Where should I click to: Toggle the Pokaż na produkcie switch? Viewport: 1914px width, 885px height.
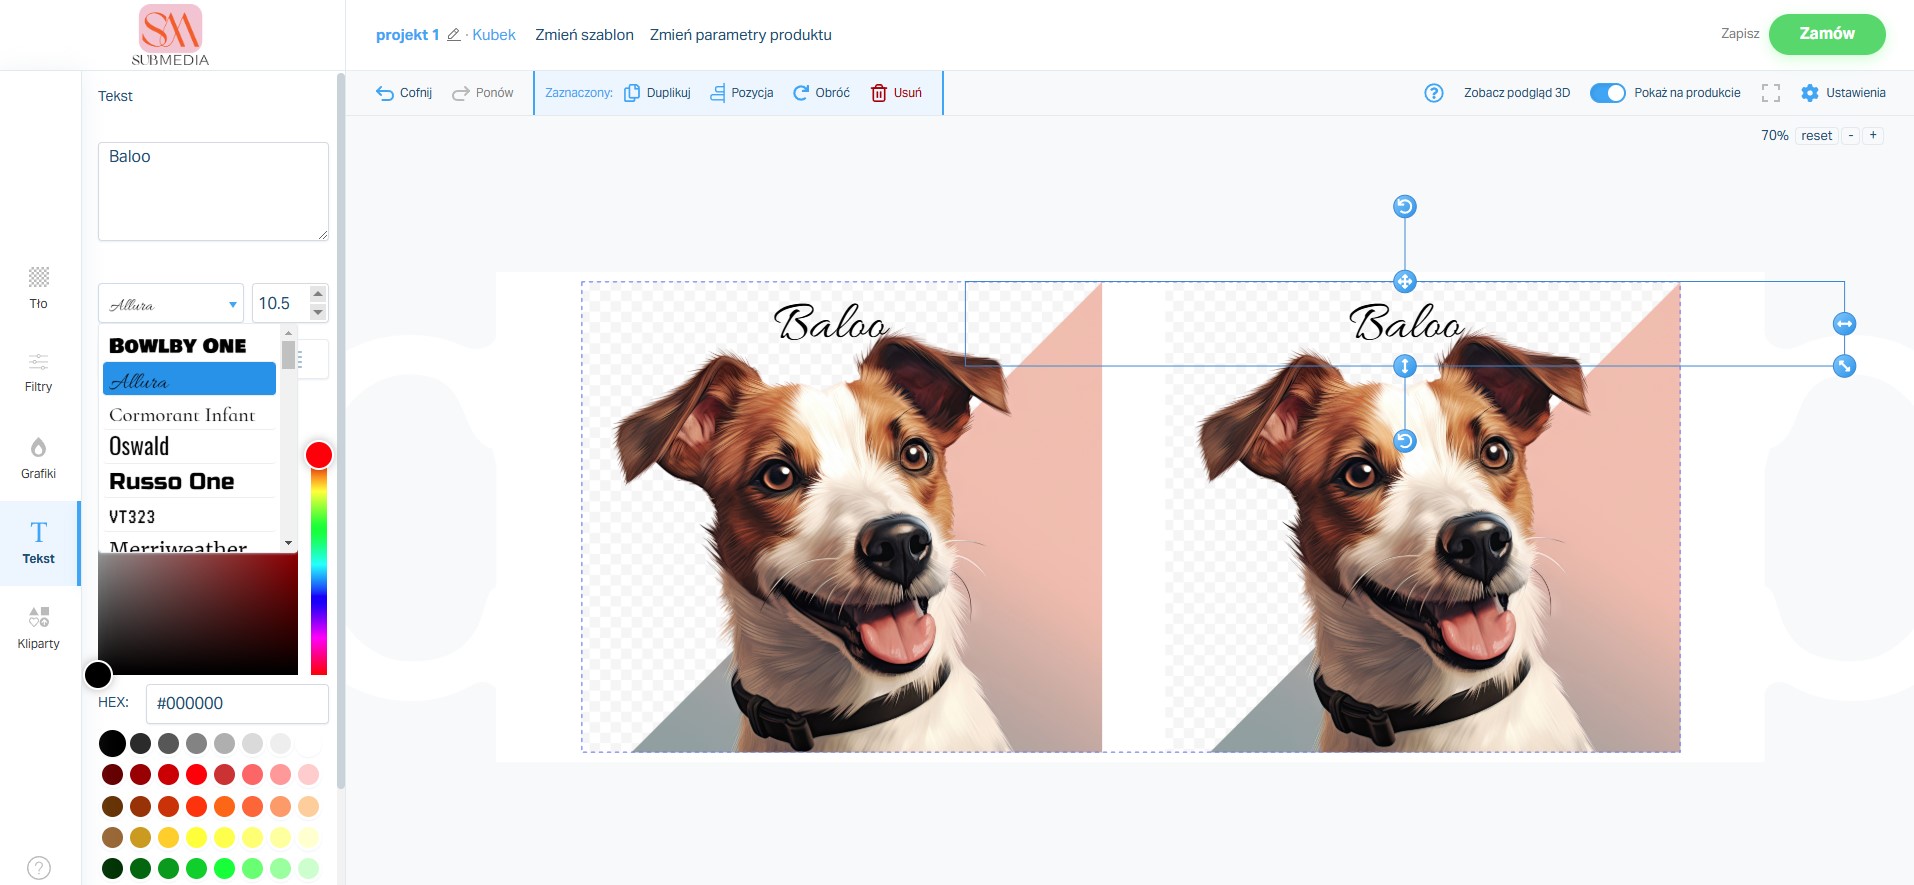[1608, 93]
